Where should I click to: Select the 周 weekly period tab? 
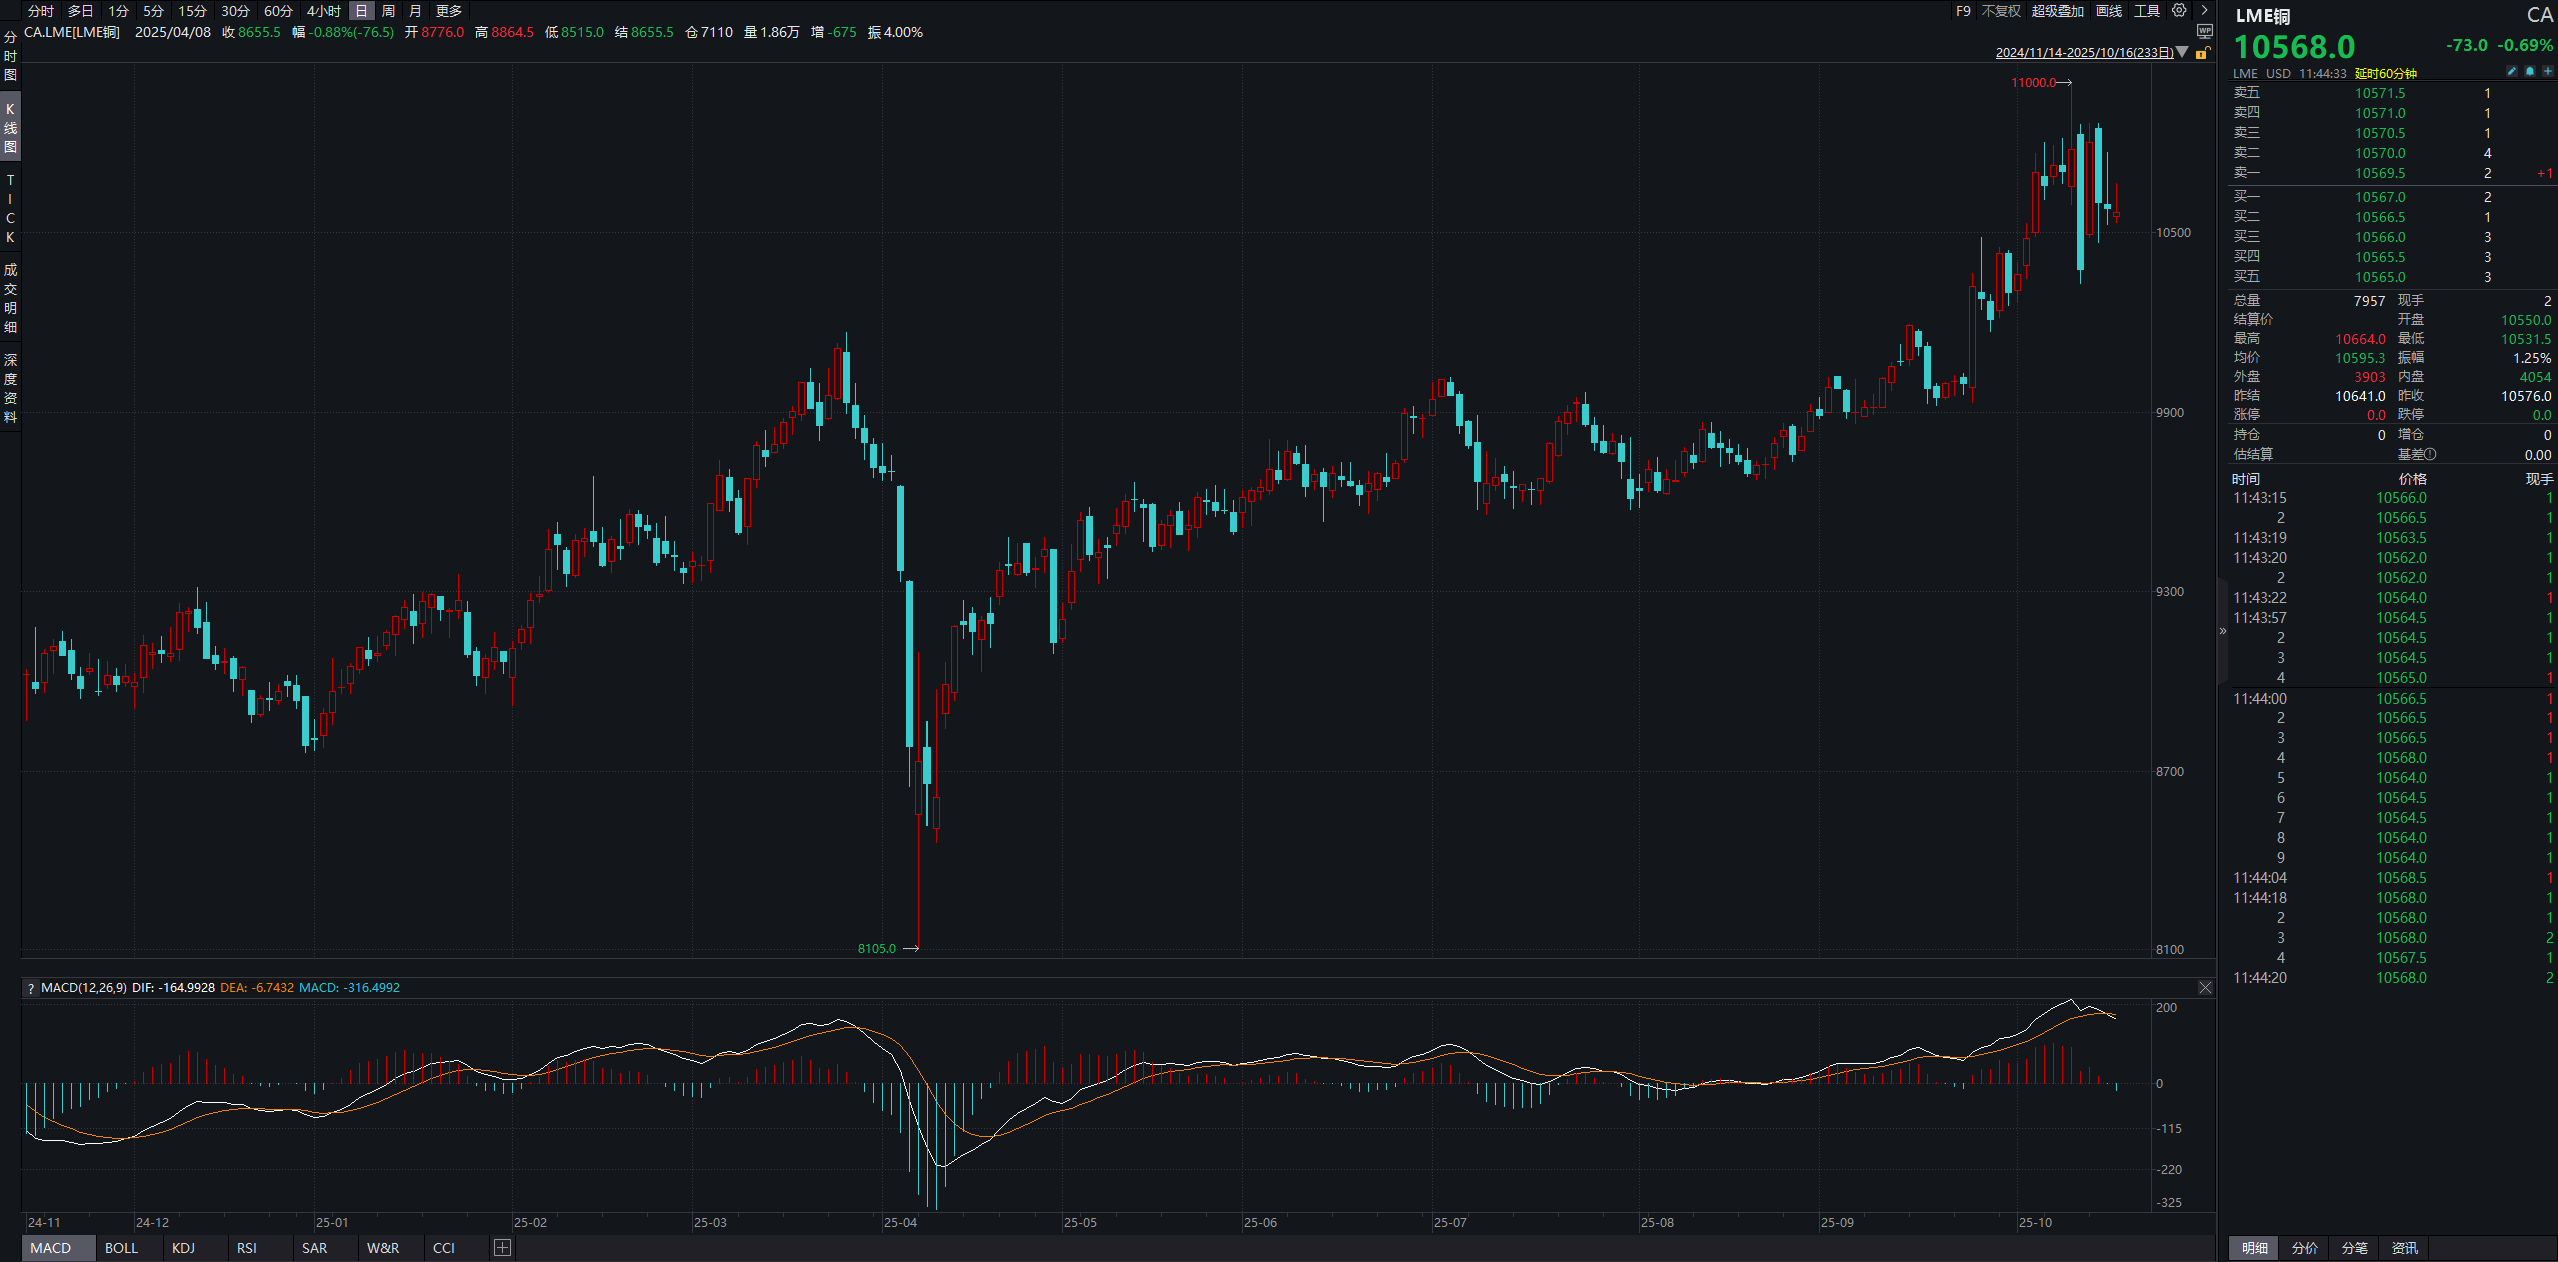388,11
